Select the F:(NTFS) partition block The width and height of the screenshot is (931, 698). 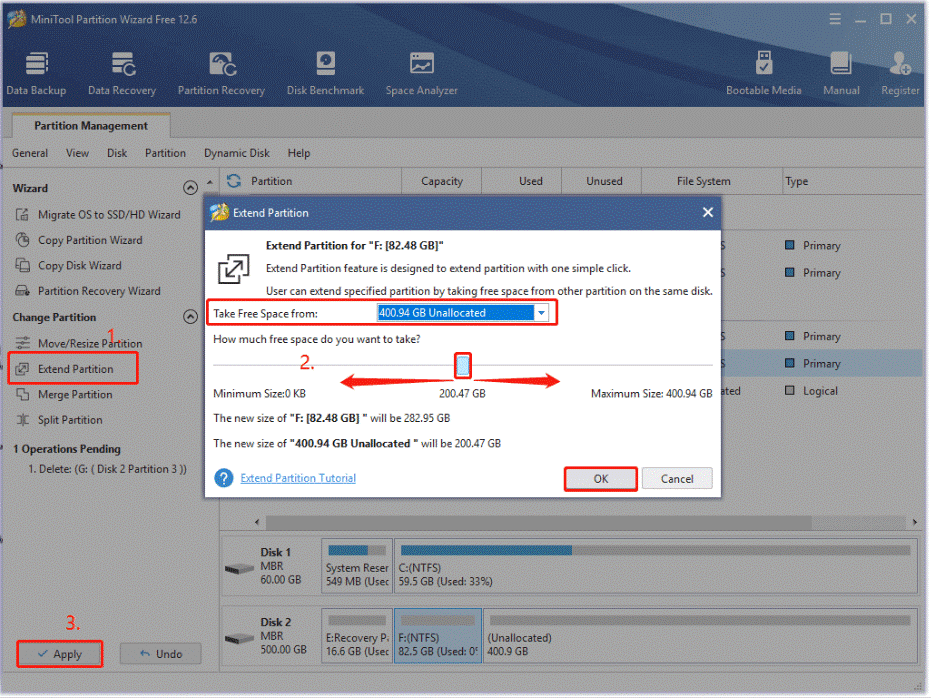(x=438, y=636)
